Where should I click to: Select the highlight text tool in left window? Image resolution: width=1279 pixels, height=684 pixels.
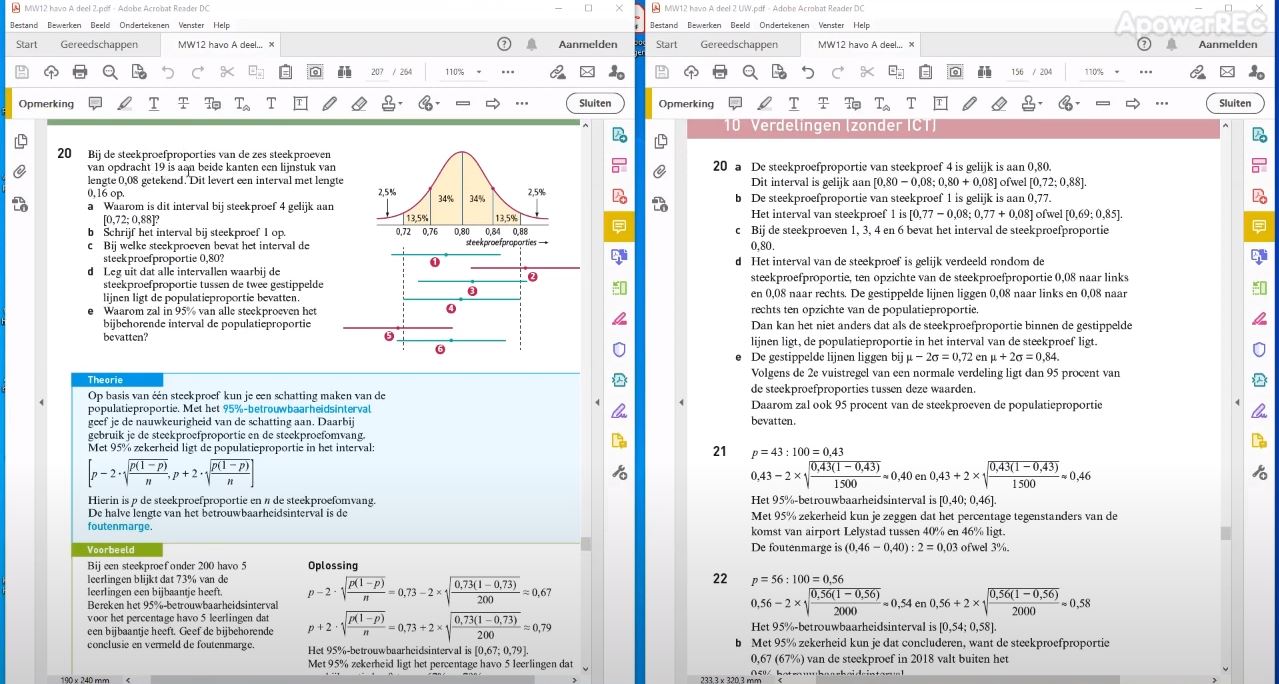pos(124,103)
